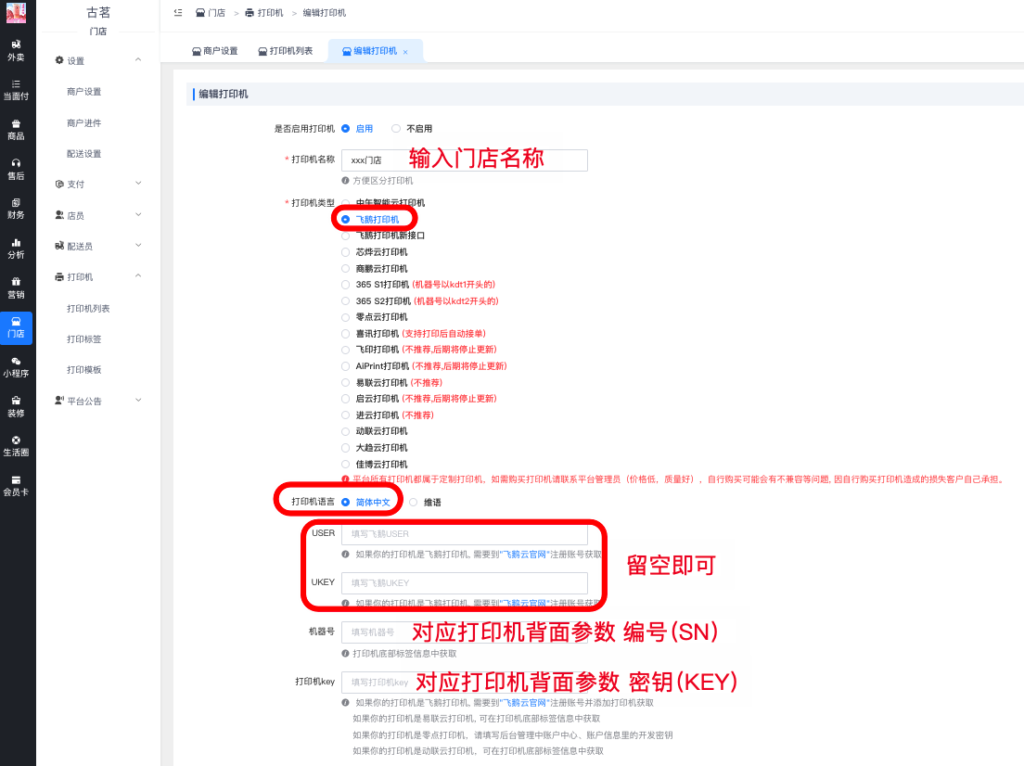Click inside the 机器号 input field

tap(390, 632)
